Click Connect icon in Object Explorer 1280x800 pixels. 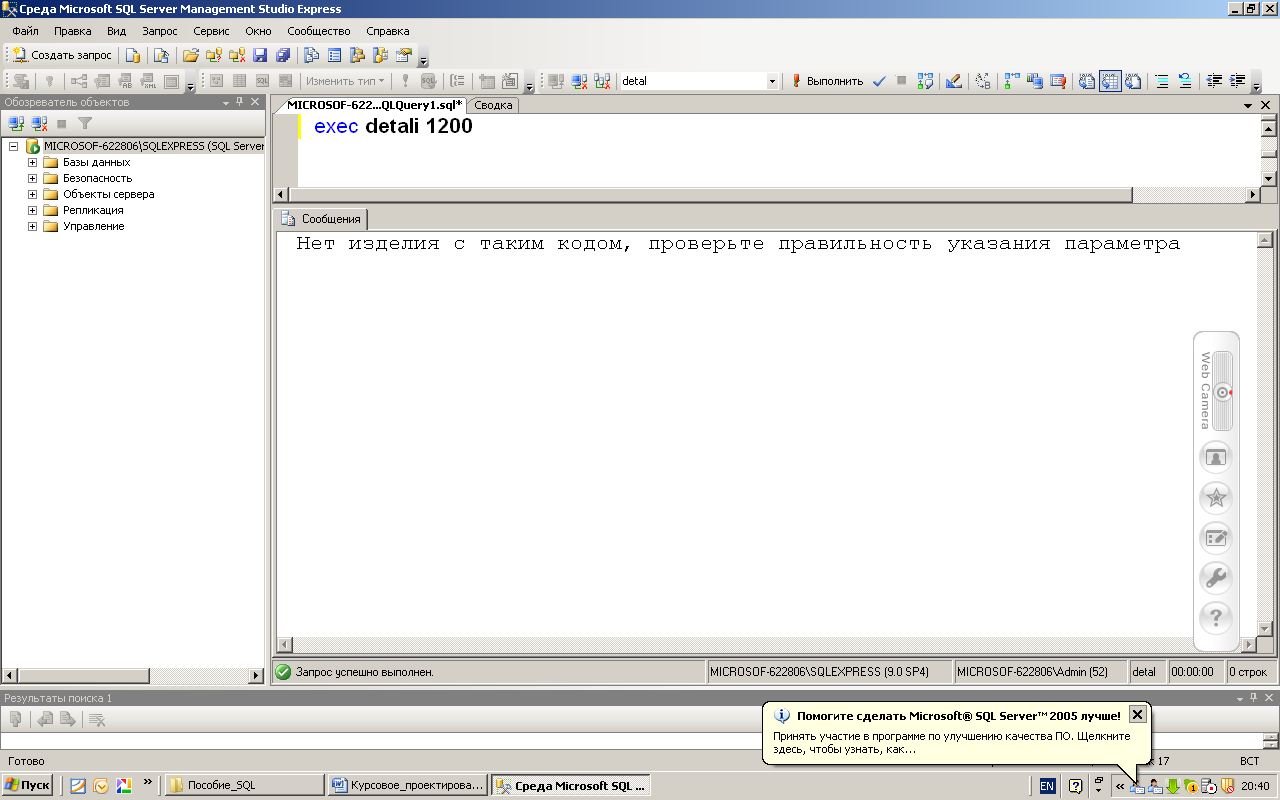16,123
